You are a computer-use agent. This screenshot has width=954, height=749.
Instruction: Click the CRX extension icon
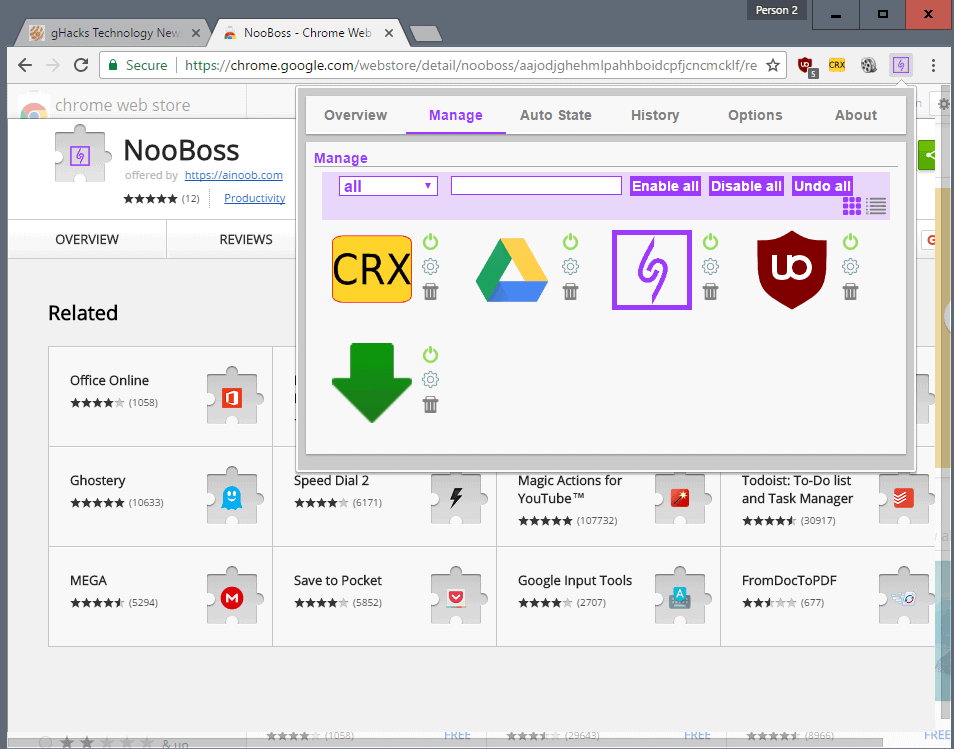tap(371, 268)
